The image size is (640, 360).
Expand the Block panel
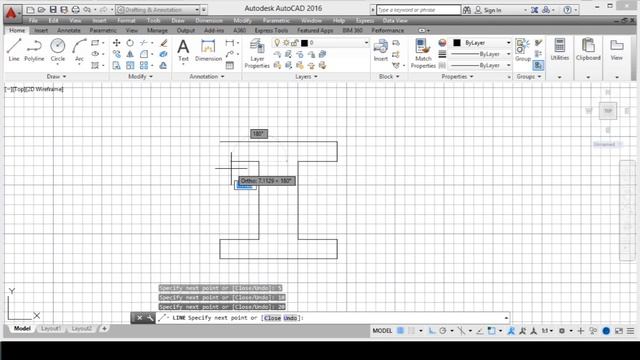pos(389,76)
